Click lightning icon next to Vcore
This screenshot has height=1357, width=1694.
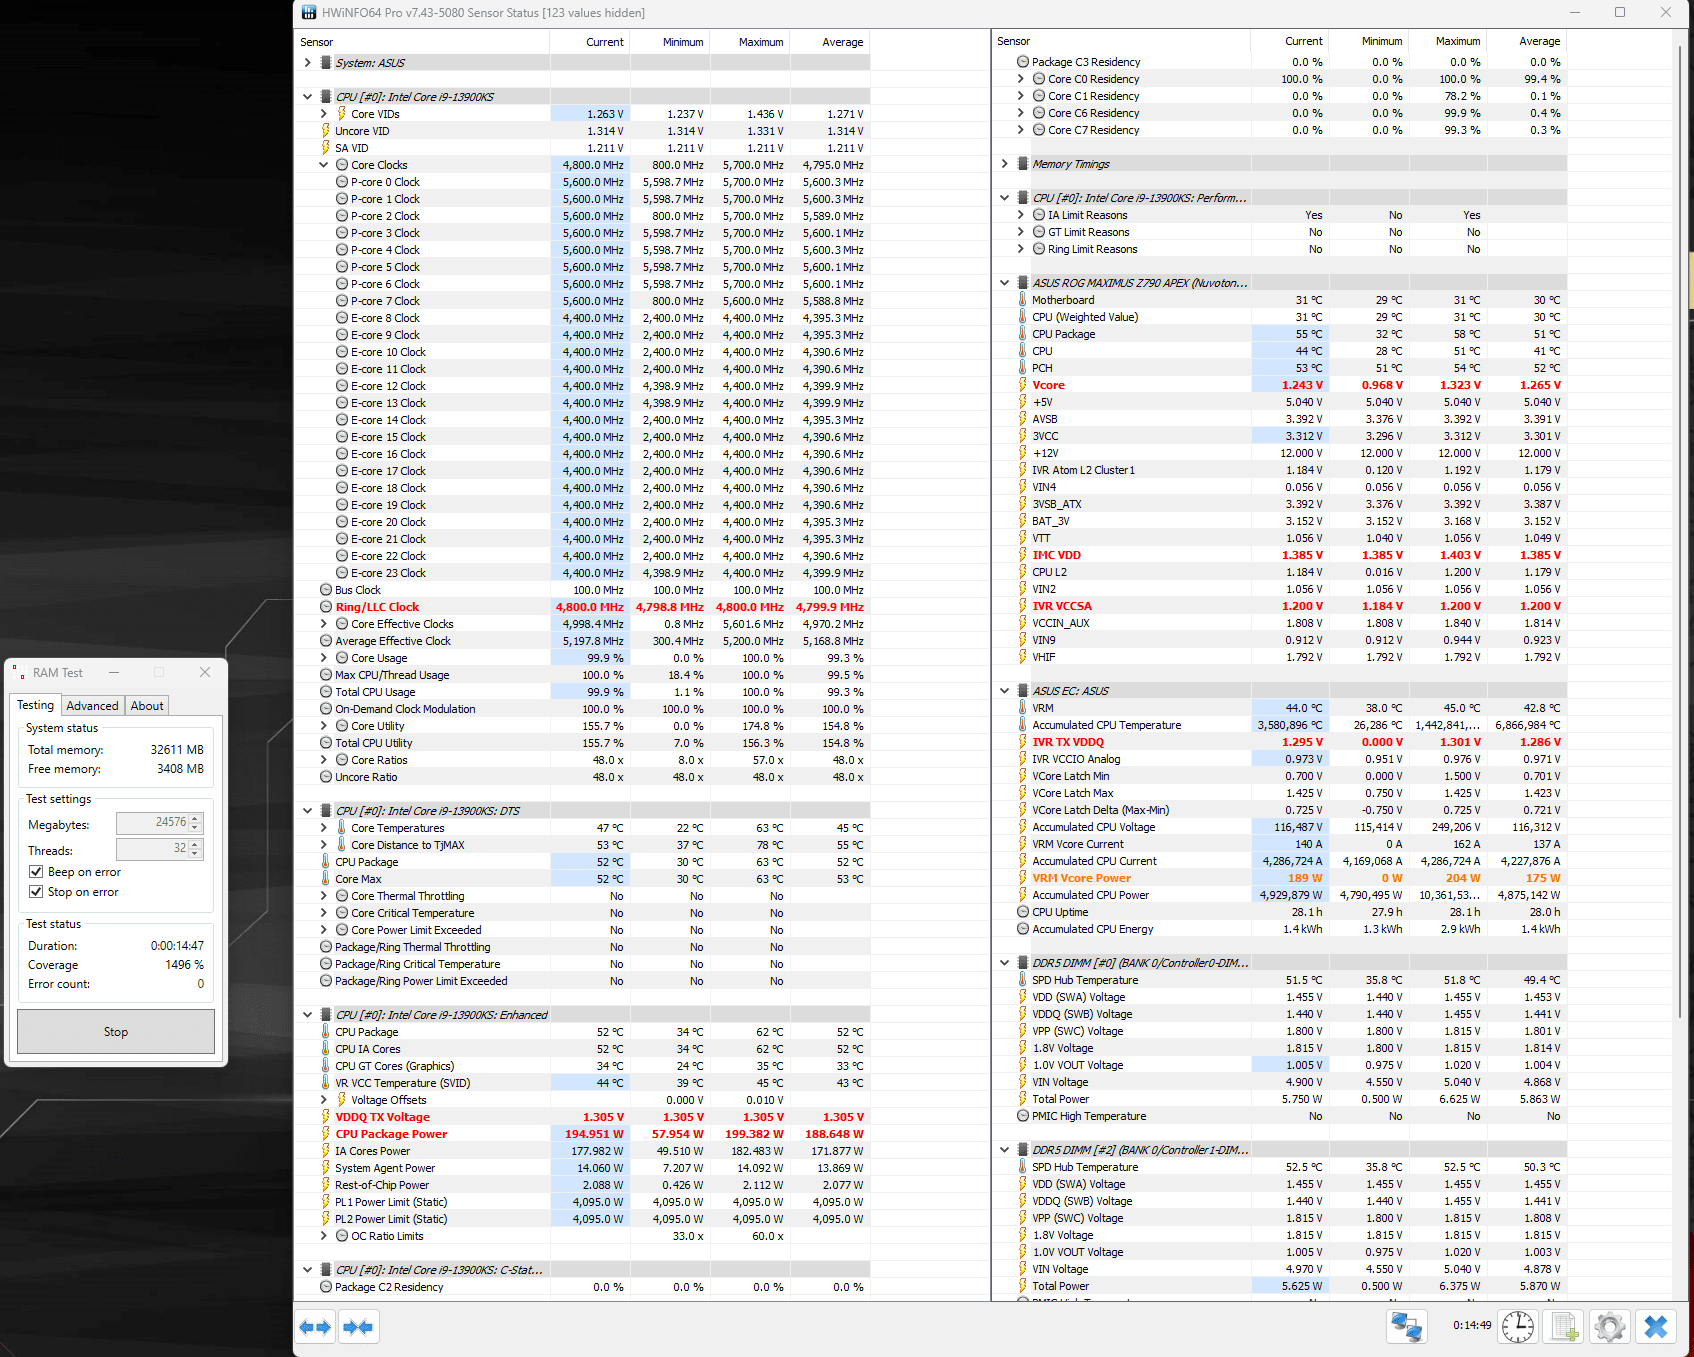coord(1022,385)
